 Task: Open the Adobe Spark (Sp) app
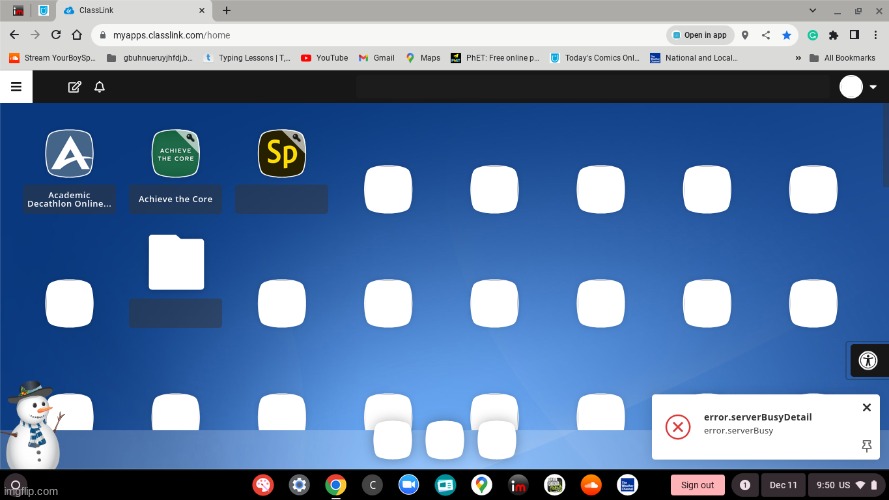point(282,154)
